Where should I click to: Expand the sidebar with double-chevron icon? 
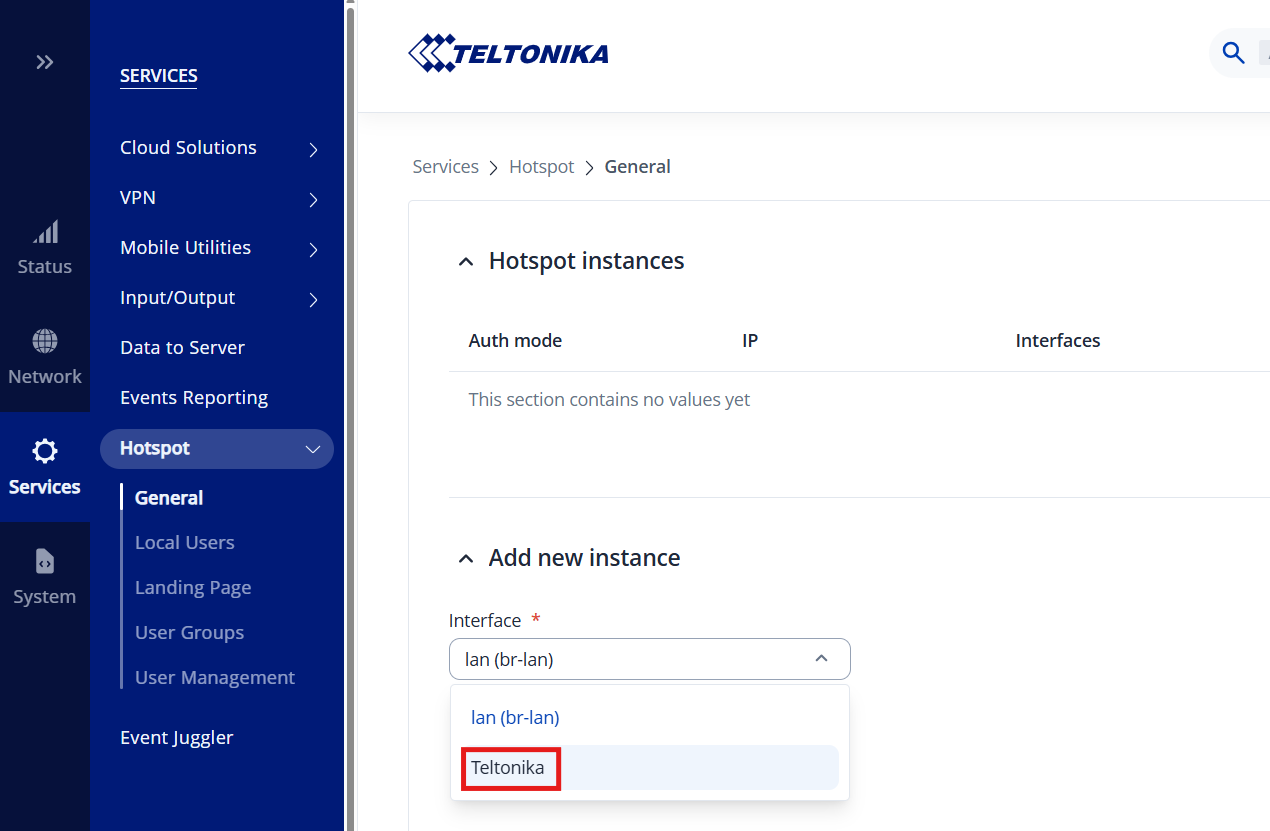coord(44,62)
